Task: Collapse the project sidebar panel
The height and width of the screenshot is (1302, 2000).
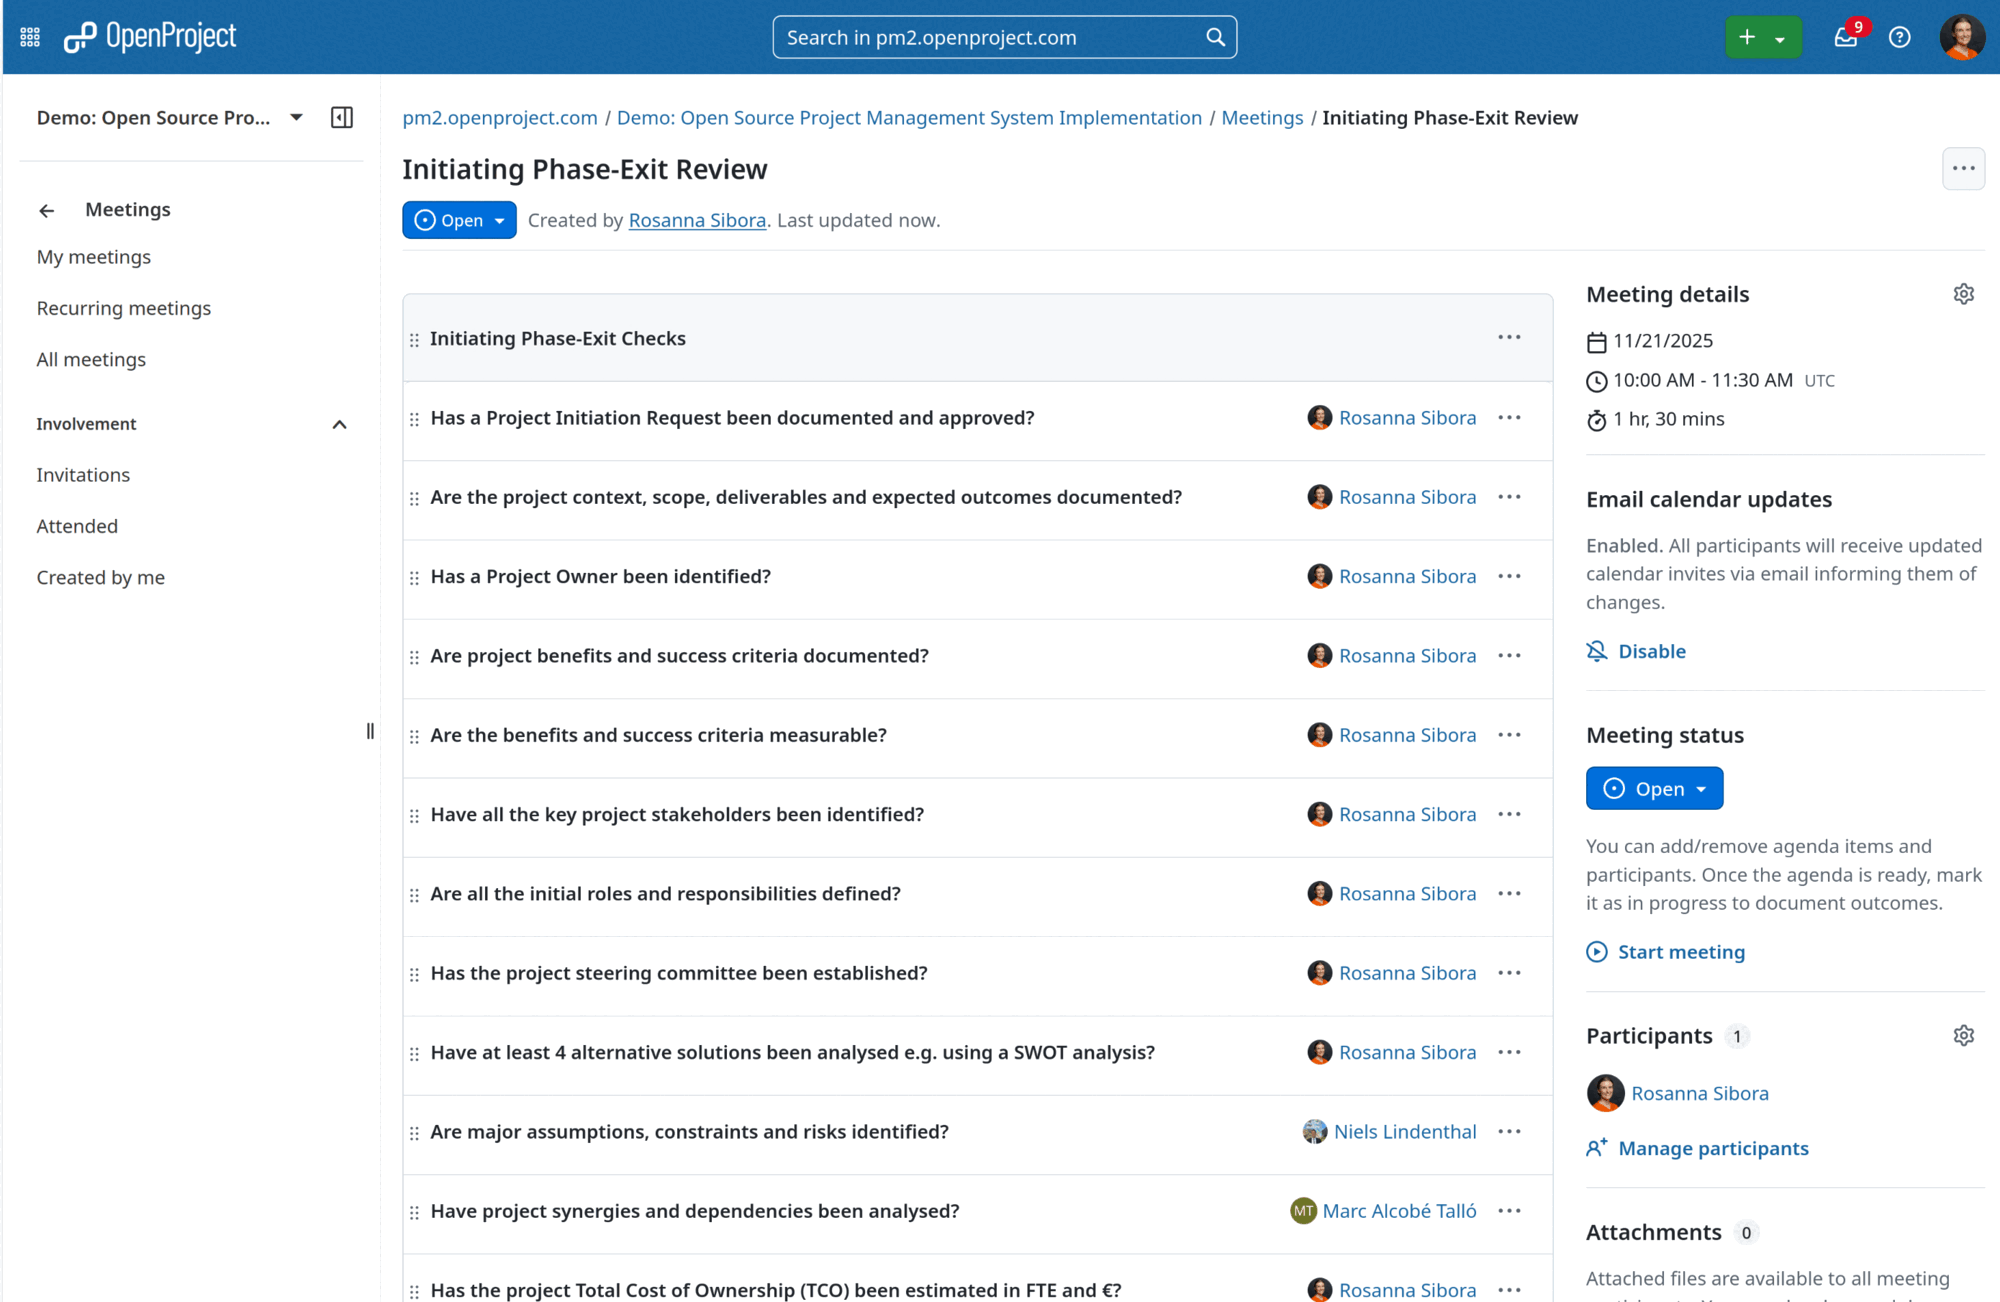Action: pos(341,117)
